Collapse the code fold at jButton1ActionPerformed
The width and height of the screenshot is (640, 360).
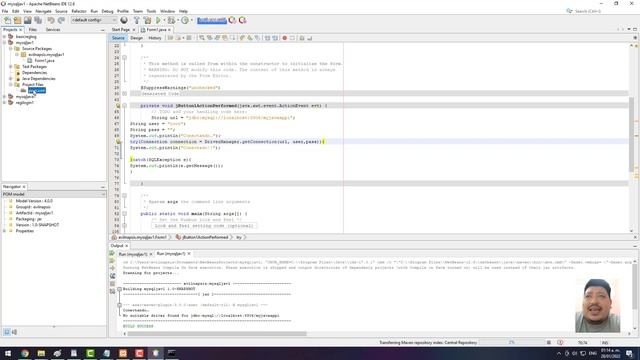[x=124, y=106]
